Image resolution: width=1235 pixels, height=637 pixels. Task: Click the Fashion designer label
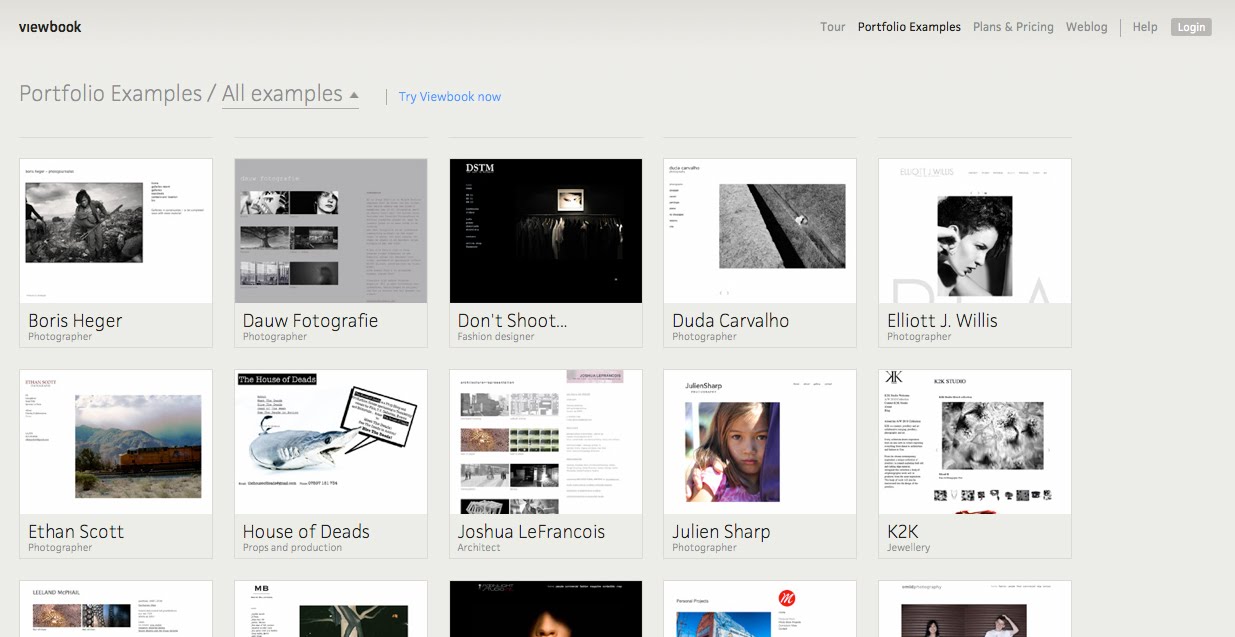tap(496, 337)
